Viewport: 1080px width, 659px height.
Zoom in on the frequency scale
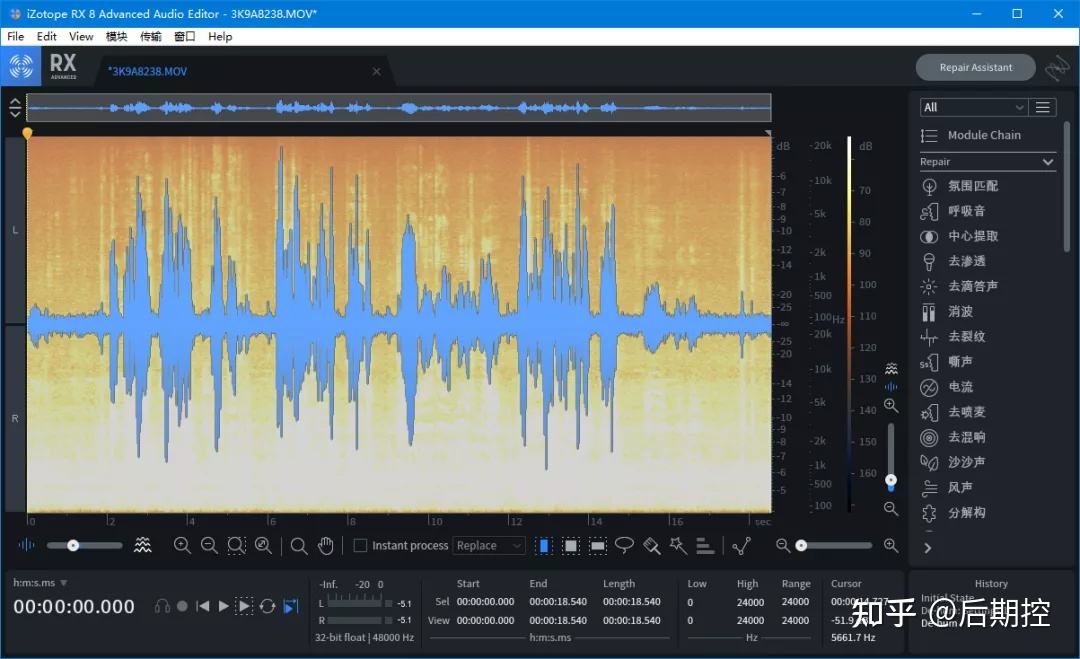(891, 406)
